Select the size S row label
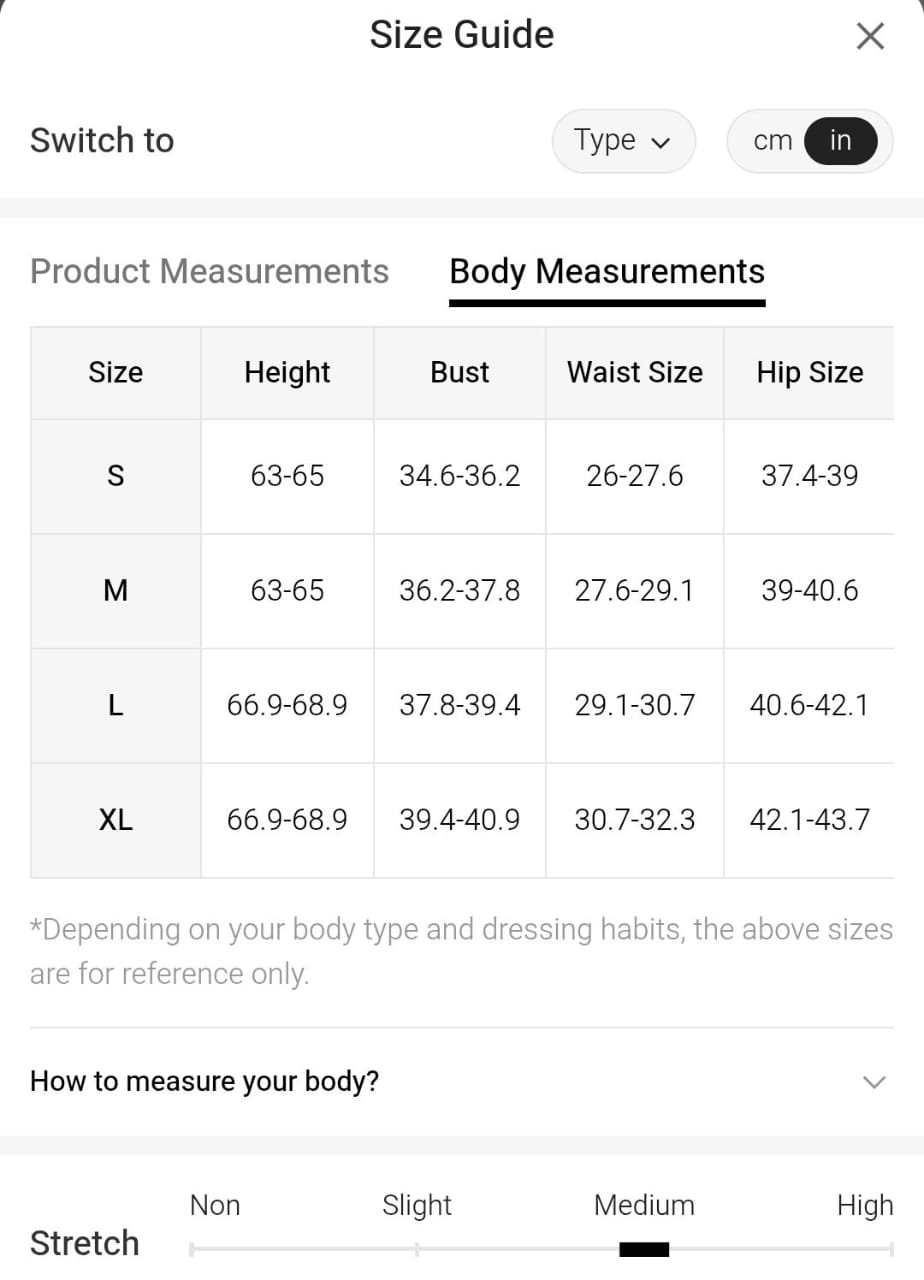924x1280 pixels. pyautogui.click(x=116, y=476)
